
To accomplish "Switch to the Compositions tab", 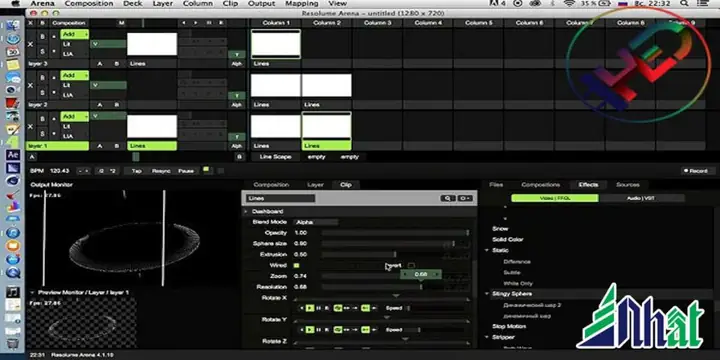I will 540,185.
